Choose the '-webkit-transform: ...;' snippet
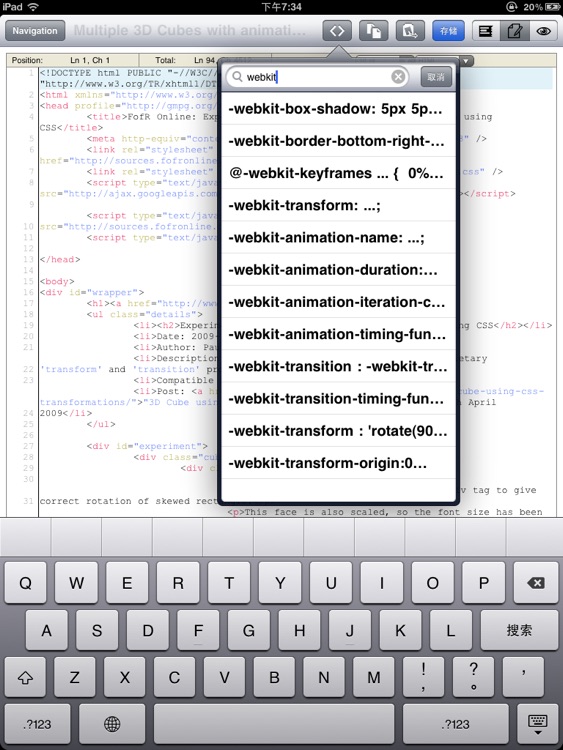Viewport: 563px width, 750px height. (x=338, y=205)
